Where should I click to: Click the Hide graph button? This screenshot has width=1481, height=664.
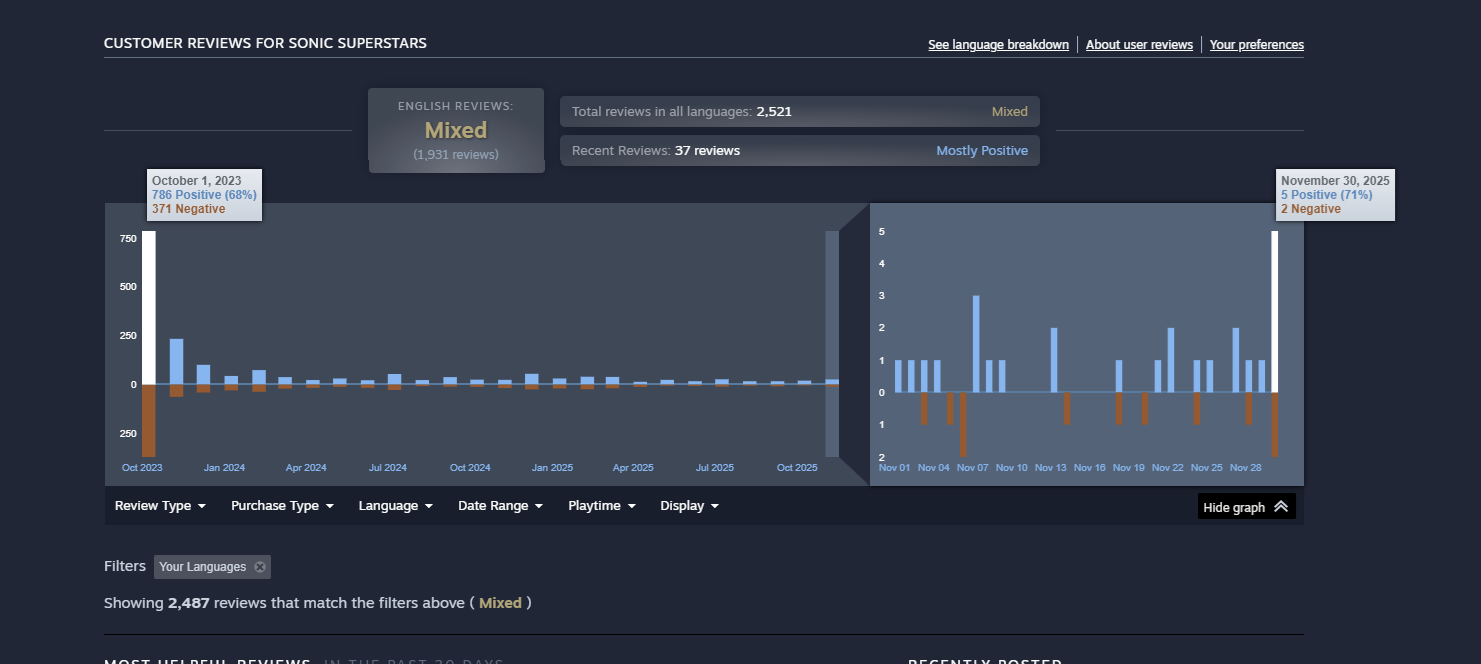click(1246, 507)
